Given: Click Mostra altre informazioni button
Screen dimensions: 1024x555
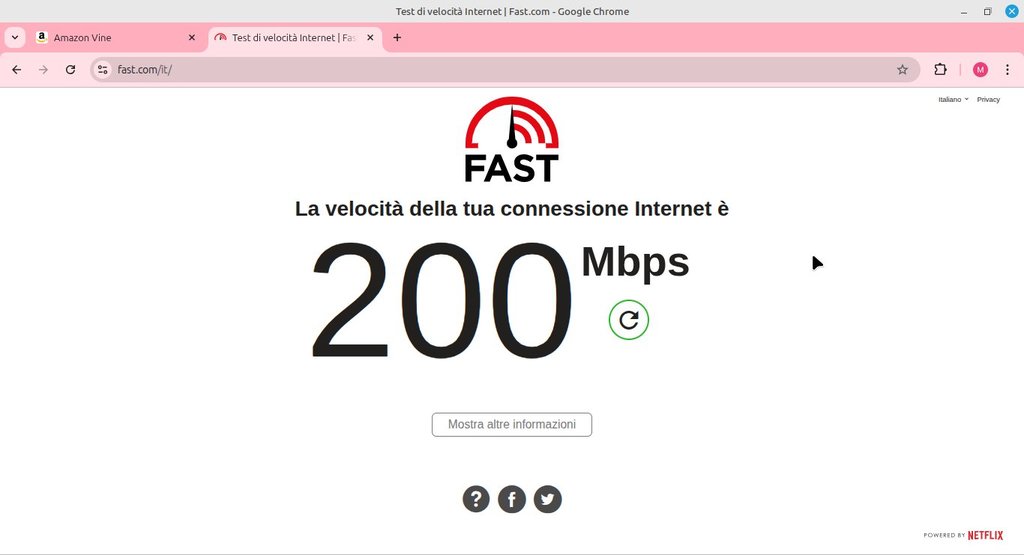Looking at the screenshot, I should (x=512, y=424).
